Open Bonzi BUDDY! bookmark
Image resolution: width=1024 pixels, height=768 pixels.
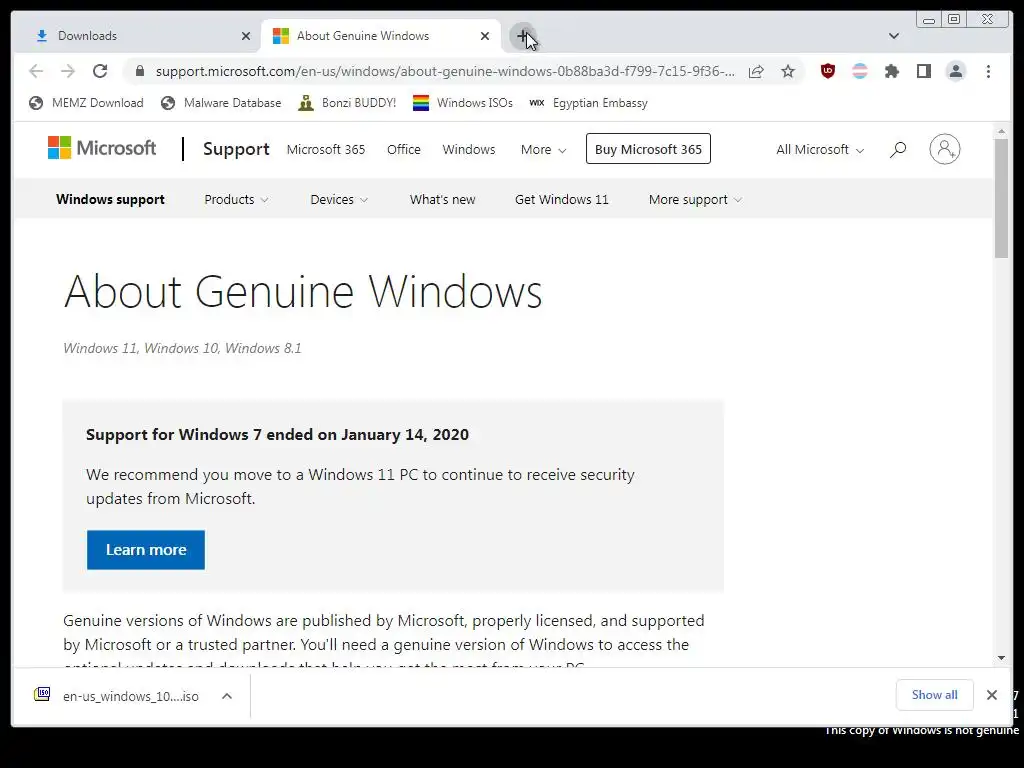click(347, 103)
